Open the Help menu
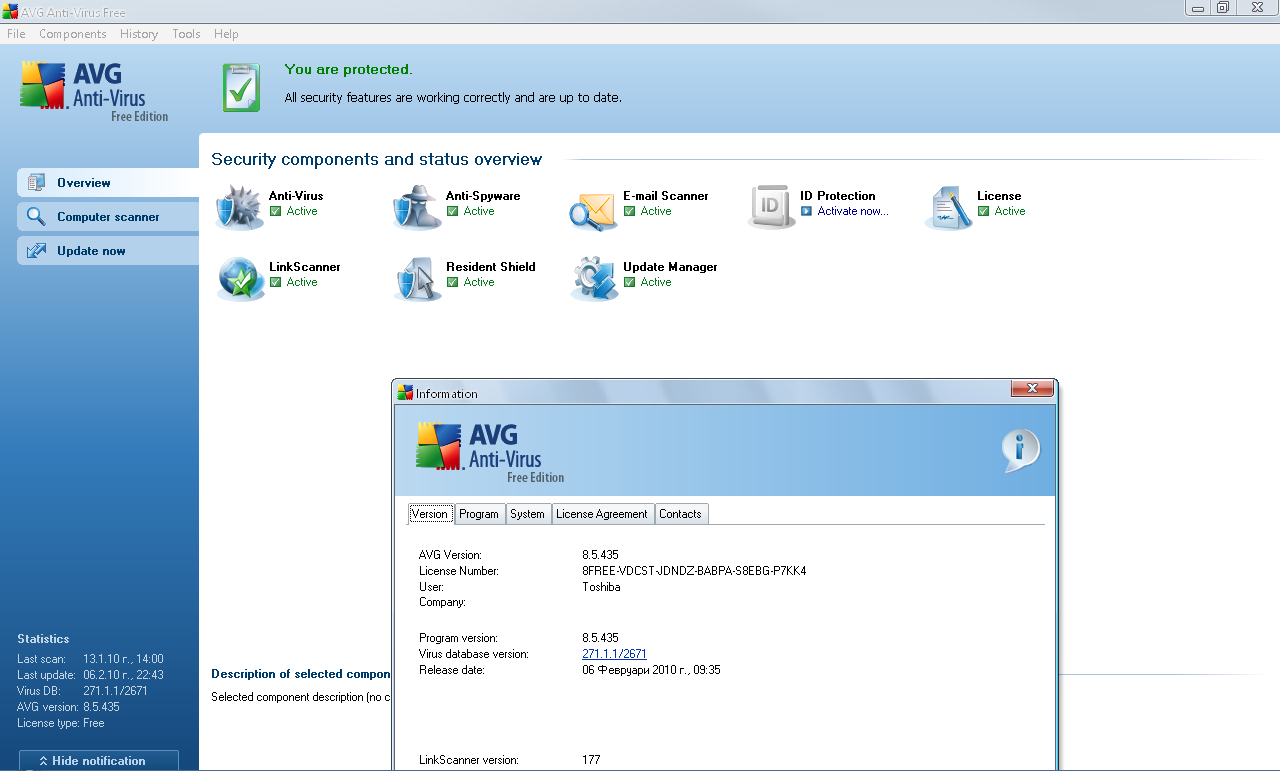Screen dimensions: 1280x771 (226, 34)
